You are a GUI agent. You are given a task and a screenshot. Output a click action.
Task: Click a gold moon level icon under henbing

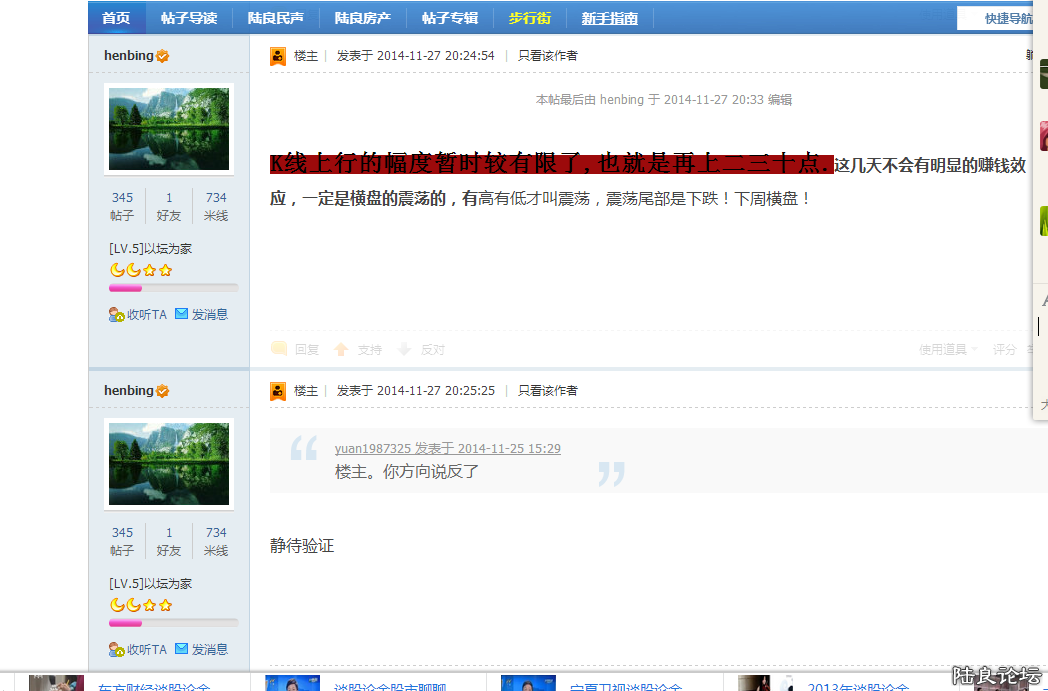pyautogui.click(x=117, y=269)
